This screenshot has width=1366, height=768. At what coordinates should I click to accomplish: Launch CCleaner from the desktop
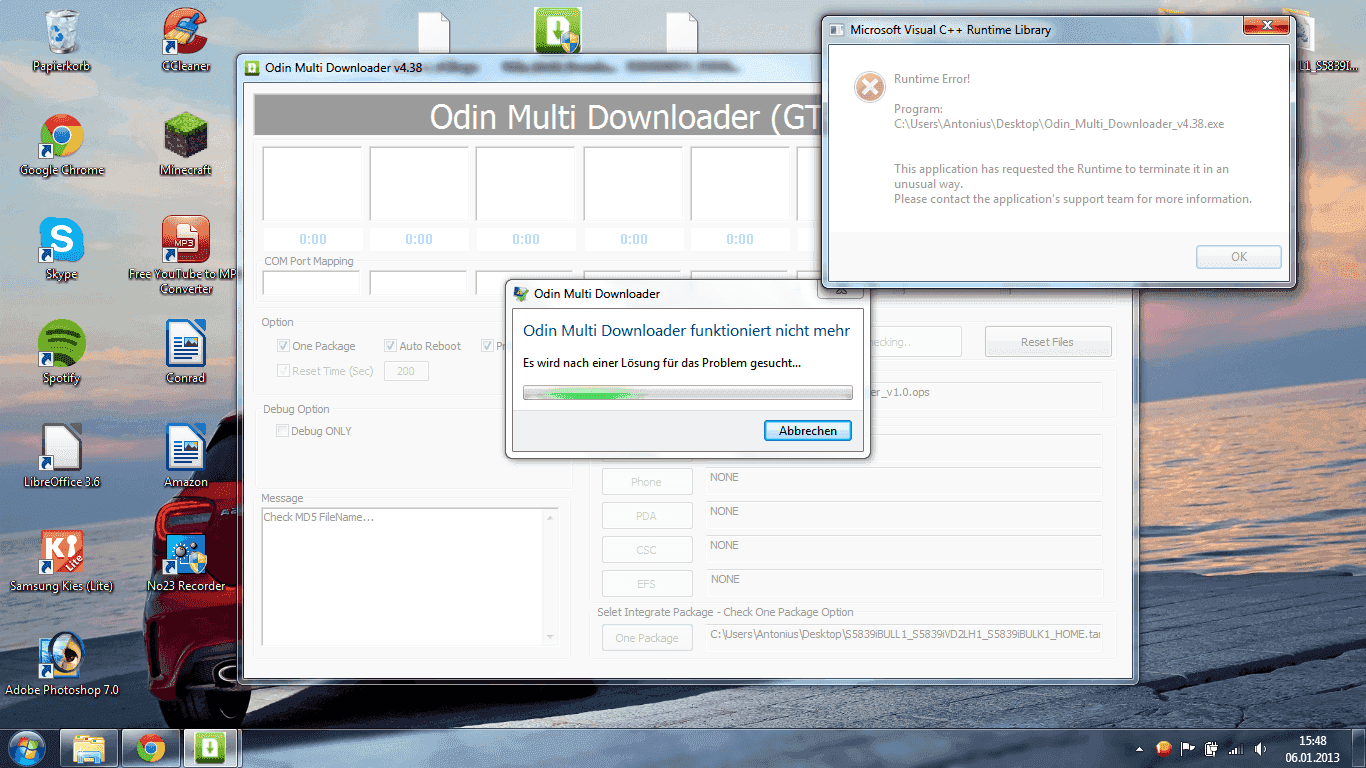click(x=186, y=40)
